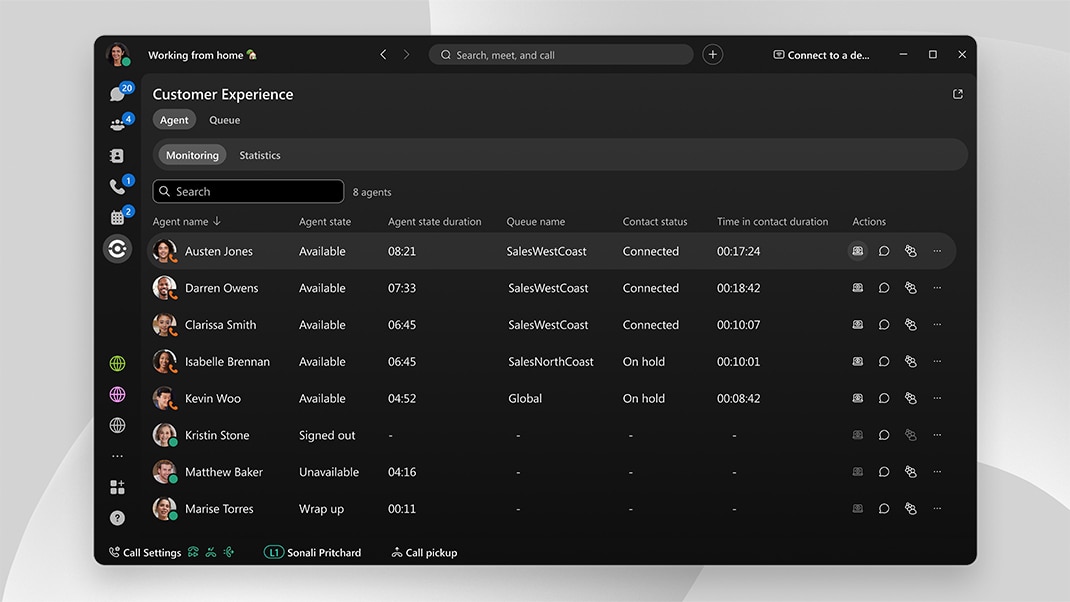This screenshot has width=1070, height=602.
Task: Open the Contacts icon in the sidebar
Action: [117, 156]
